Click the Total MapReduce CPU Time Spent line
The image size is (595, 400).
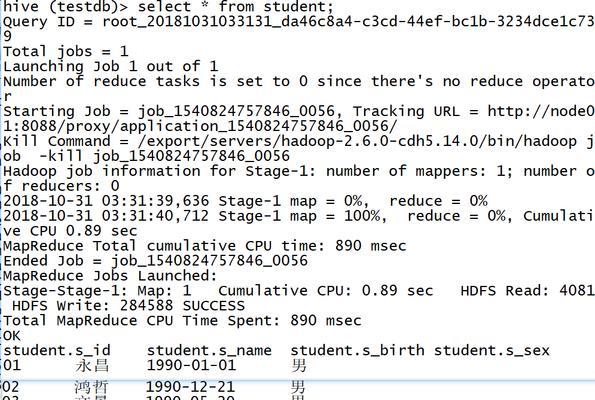[182, 321]
